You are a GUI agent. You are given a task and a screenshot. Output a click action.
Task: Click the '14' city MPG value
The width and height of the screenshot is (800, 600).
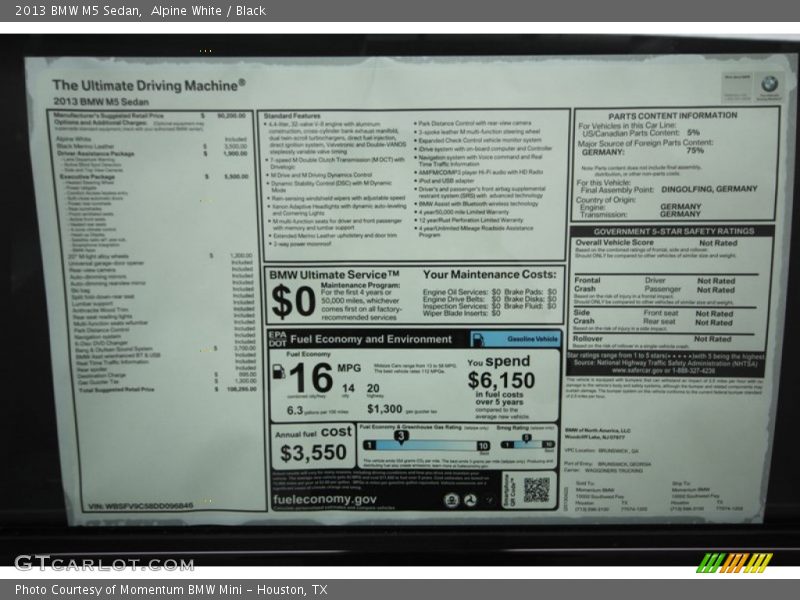pos(348,388)
